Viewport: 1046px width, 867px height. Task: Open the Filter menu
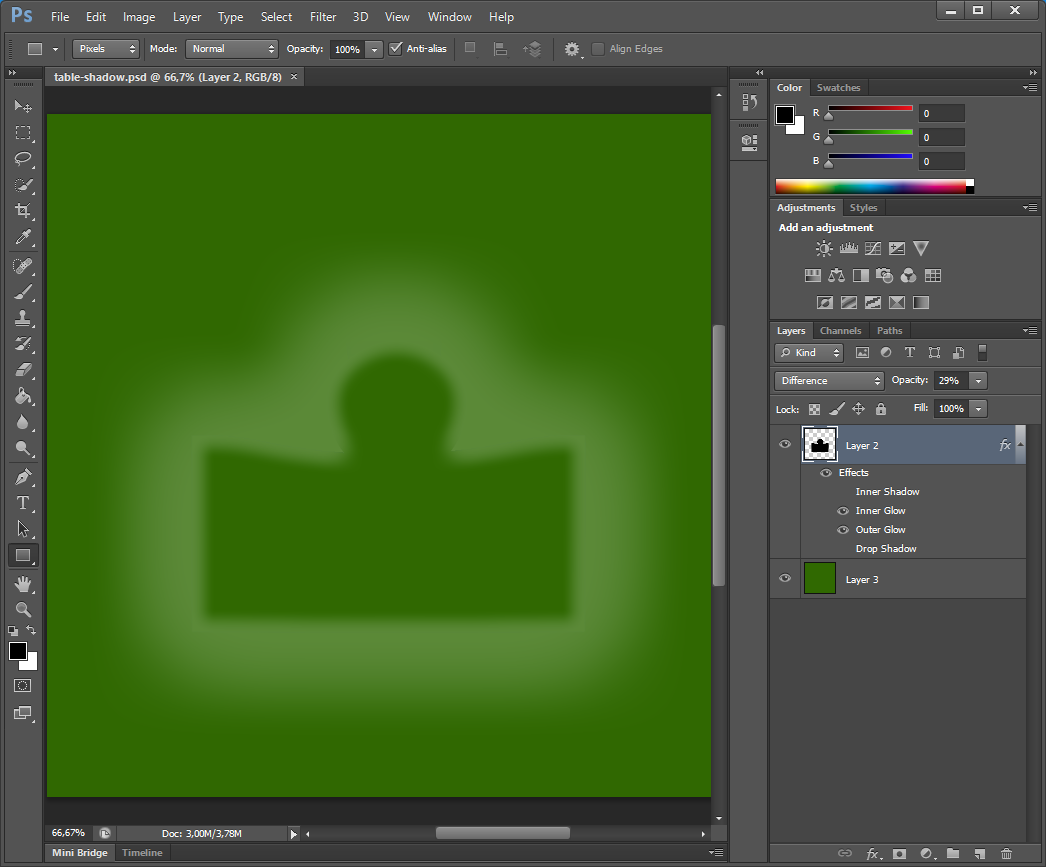coord(323,17)
